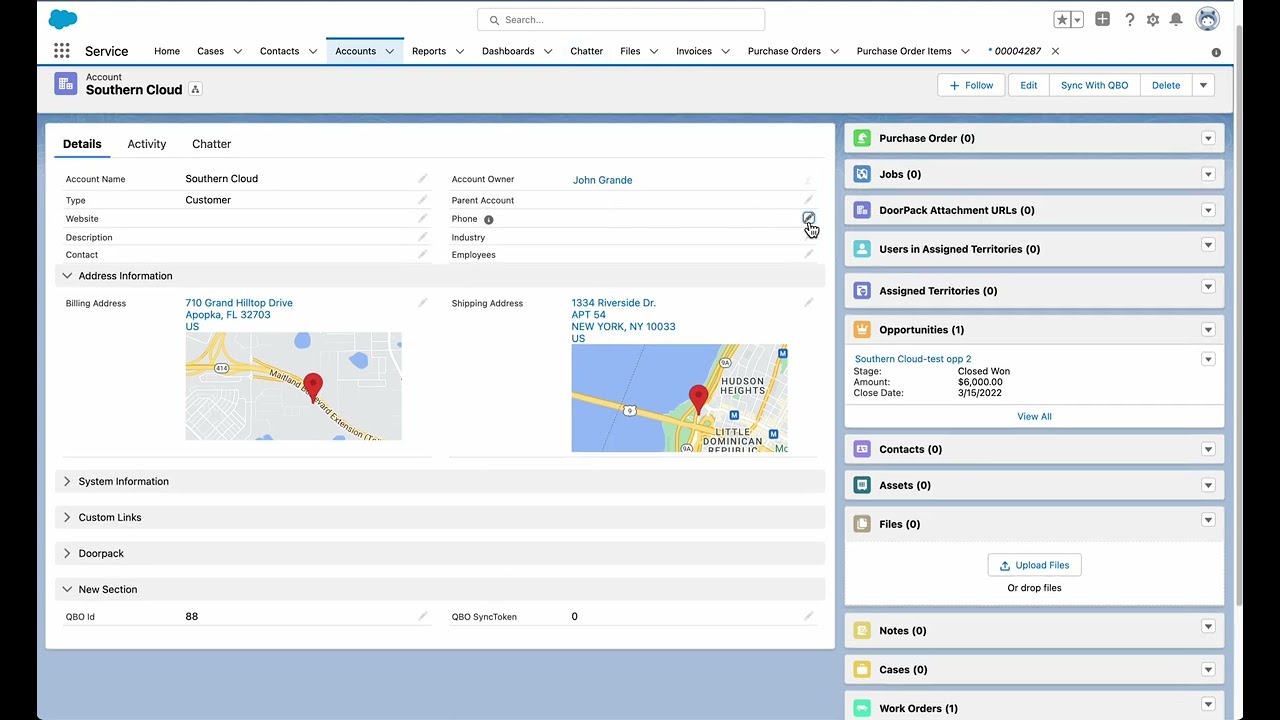The image size is (1280, 720).
Task: Go to the Home nav item
Action: click(167, 51)
